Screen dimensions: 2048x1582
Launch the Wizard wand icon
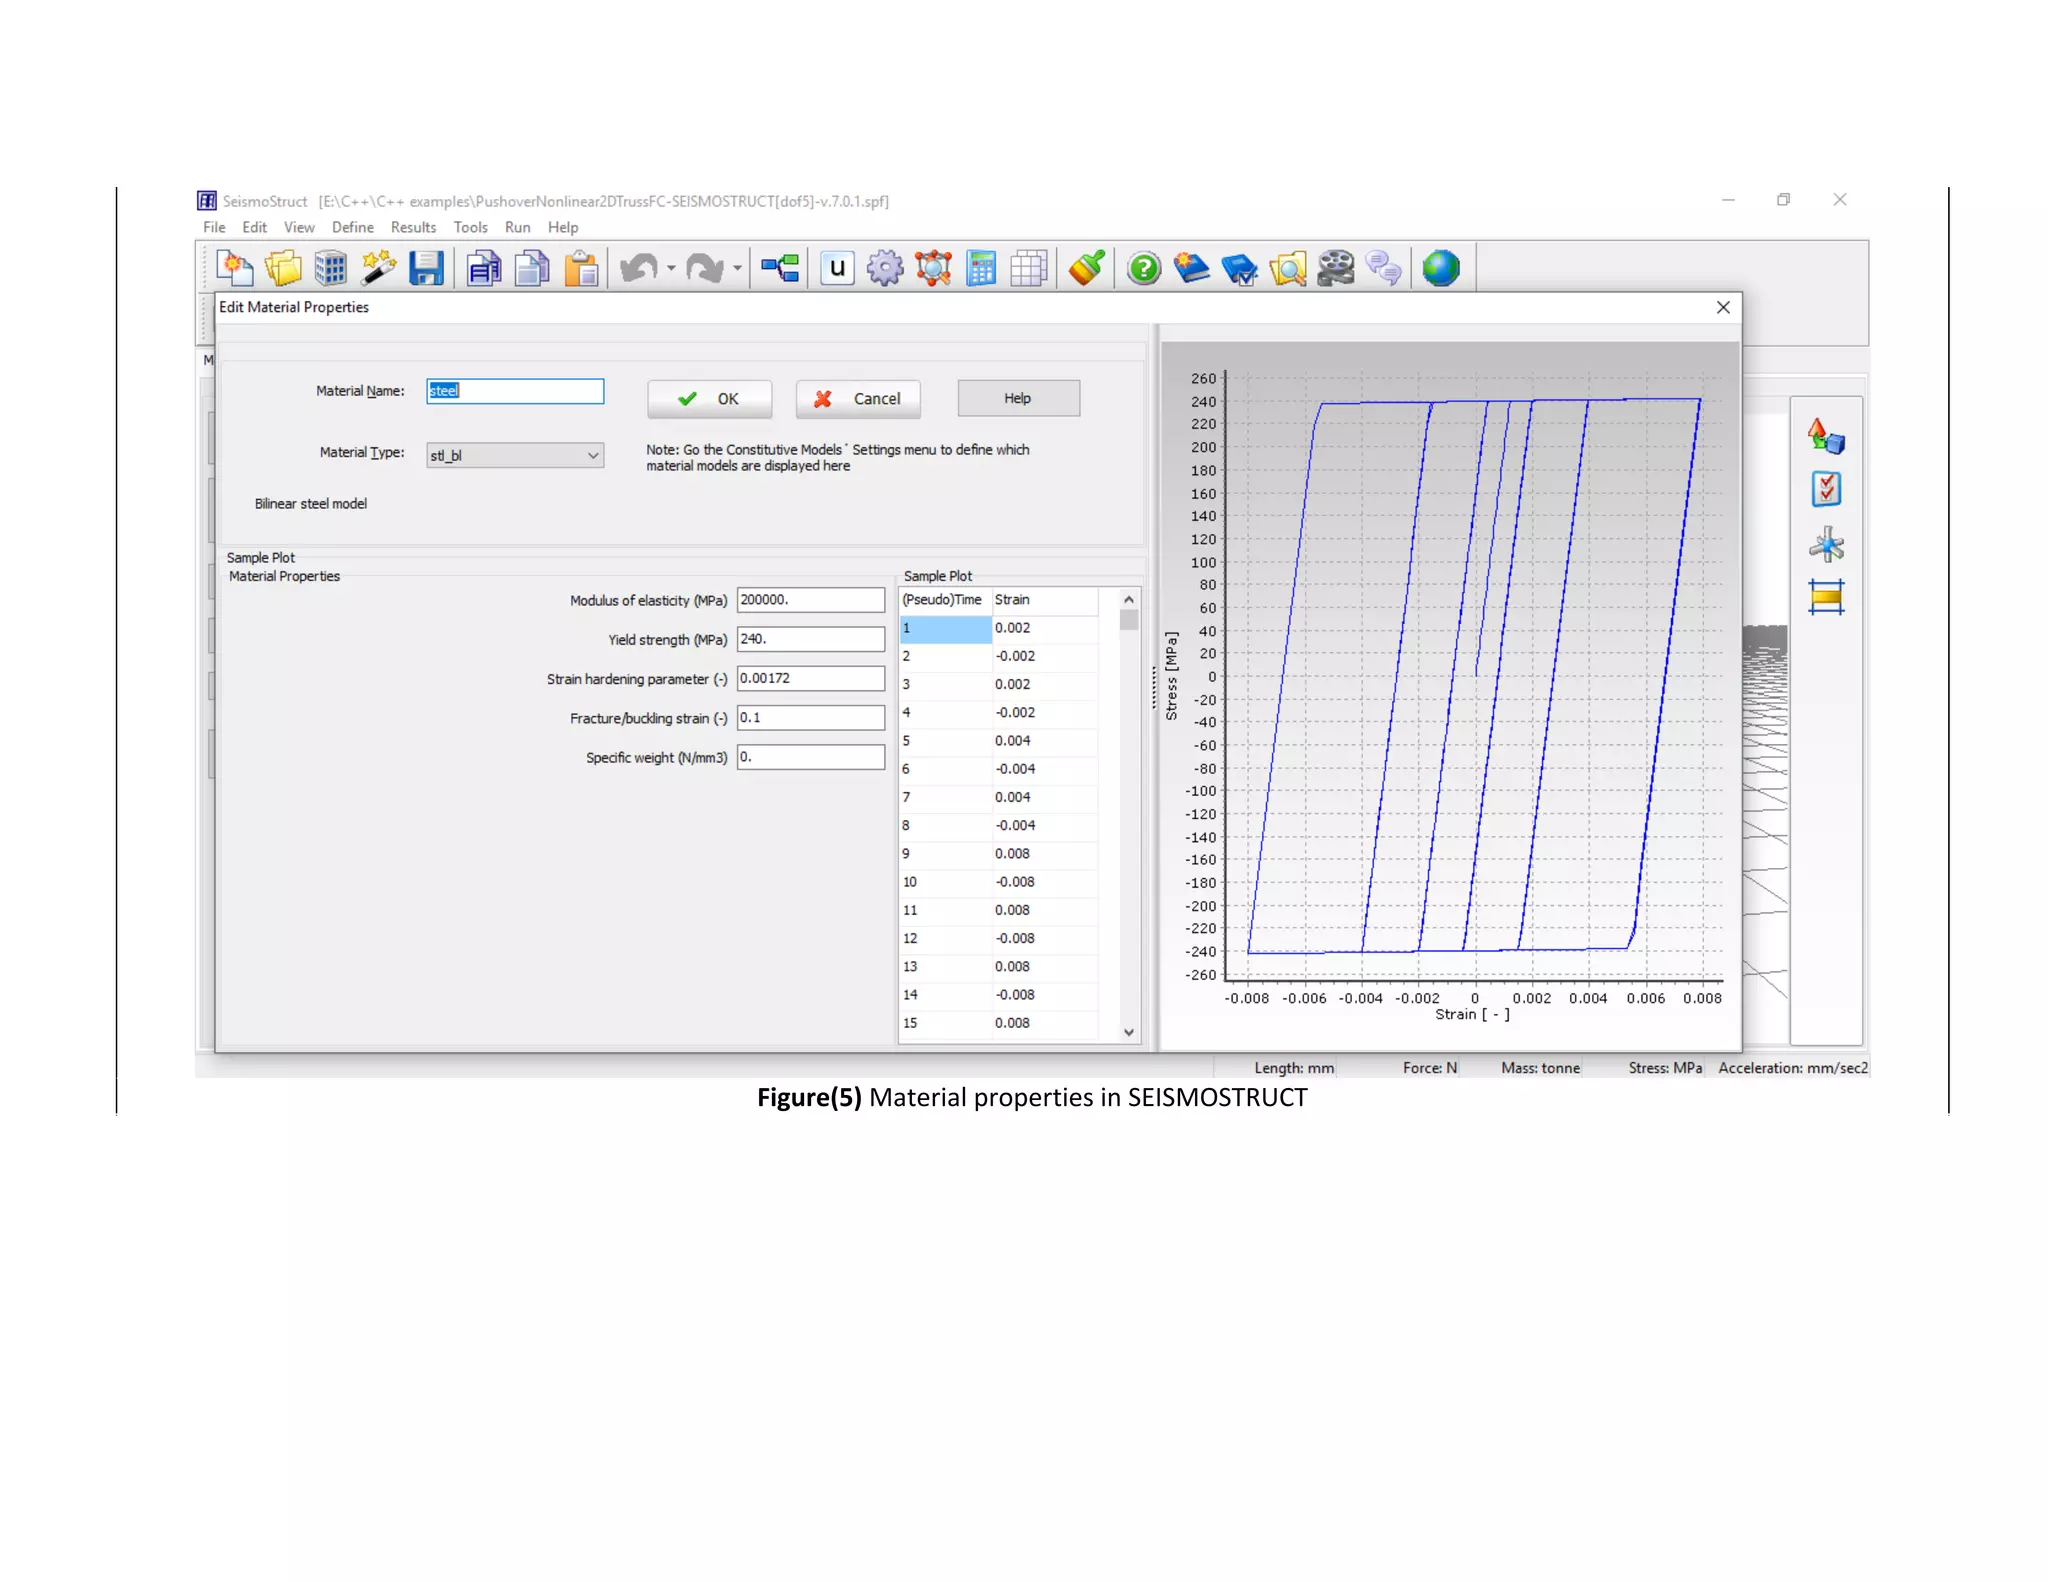point(378,268)
